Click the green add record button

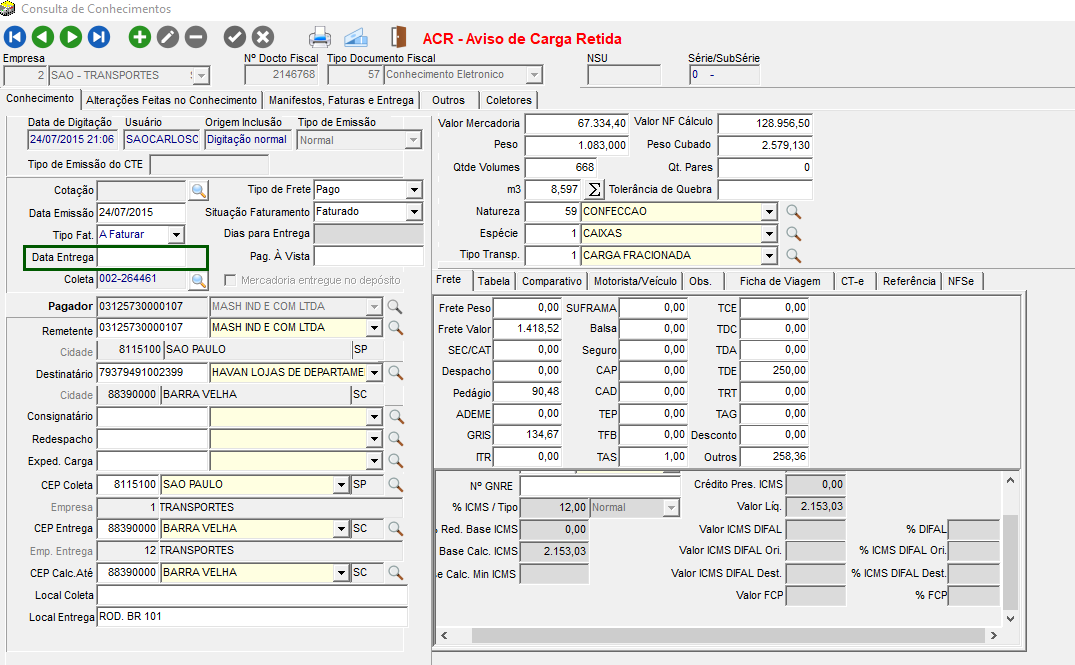click(x=140, y=38)
